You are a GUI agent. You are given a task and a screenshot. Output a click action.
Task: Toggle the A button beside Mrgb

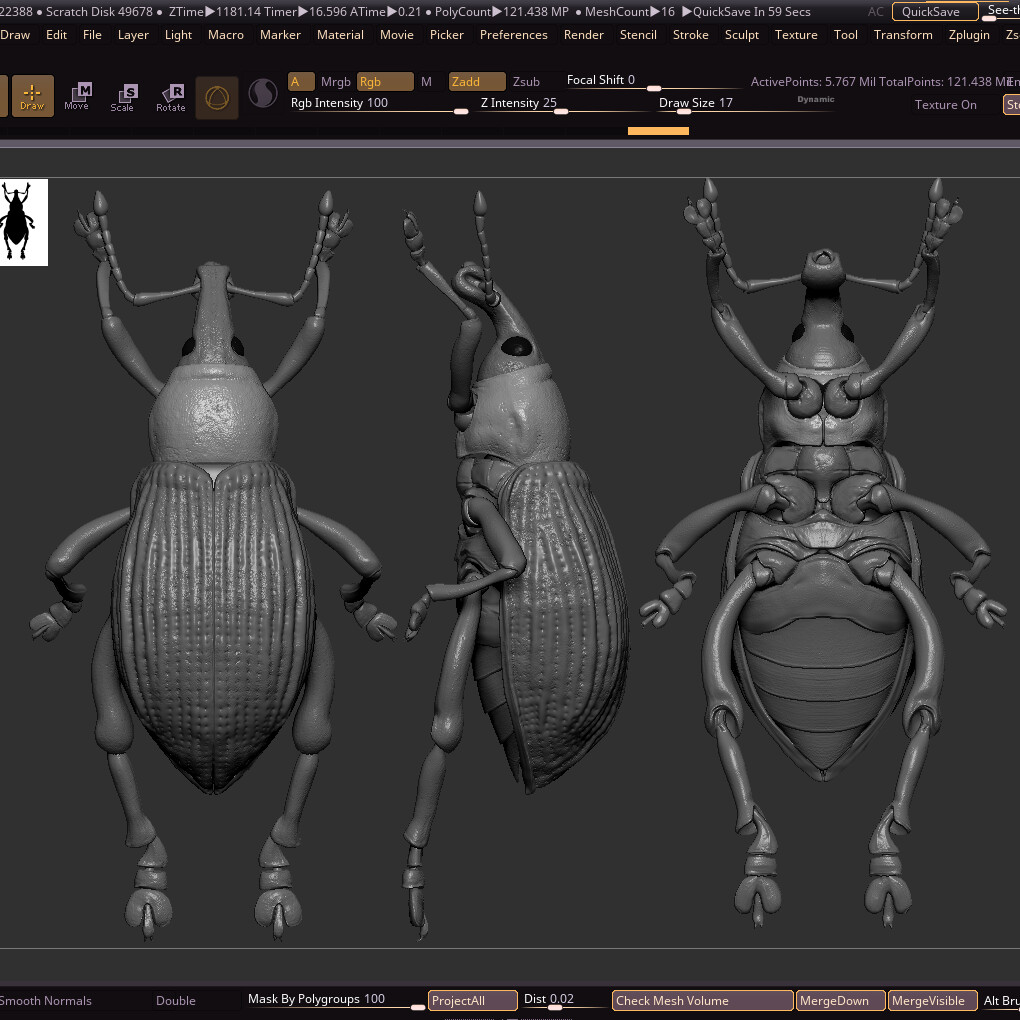click(x=301, y=82)
